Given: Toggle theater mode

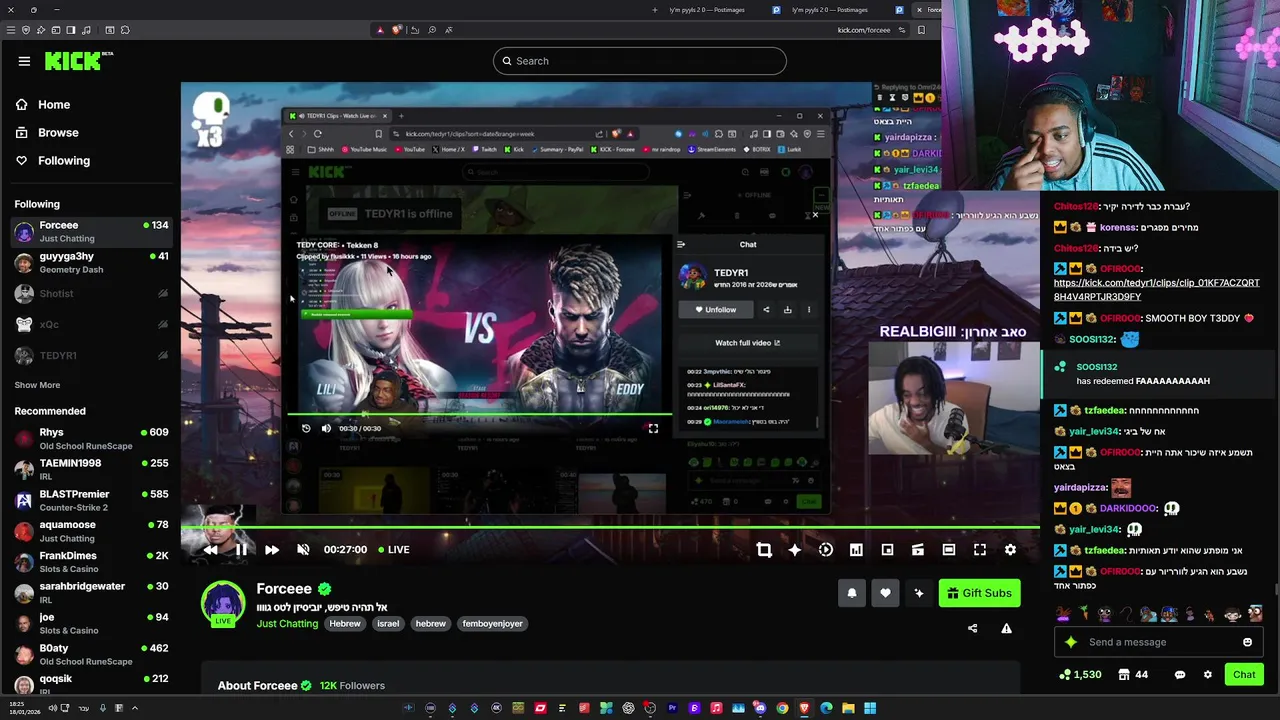Looking at the screenshot, I should (x=949, y=549).
